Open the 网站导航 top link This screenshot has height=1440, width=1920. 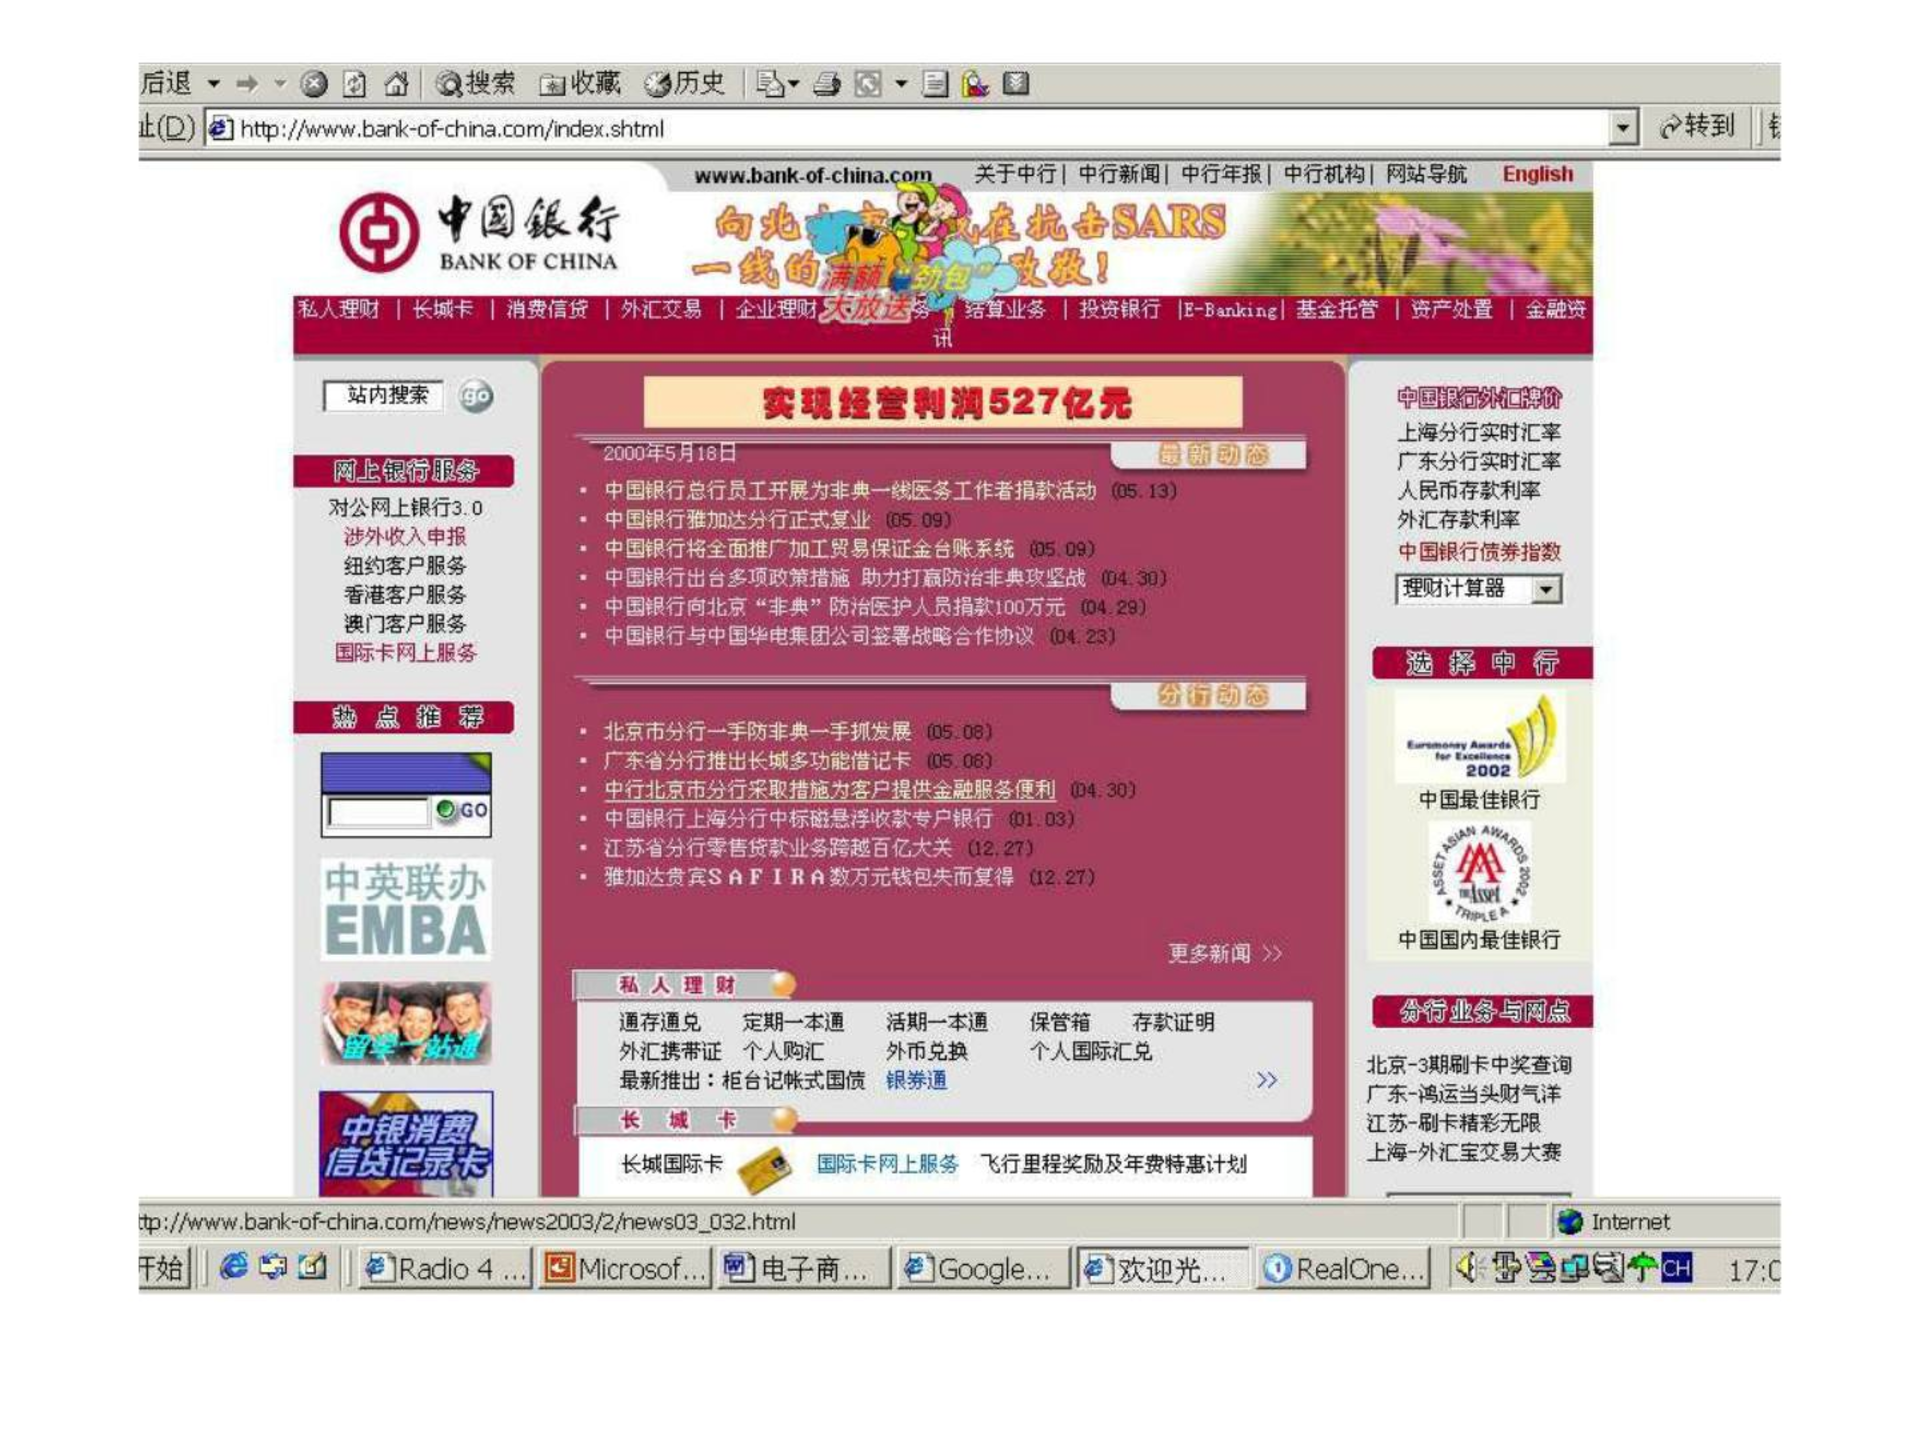(x=1426, y=174)
